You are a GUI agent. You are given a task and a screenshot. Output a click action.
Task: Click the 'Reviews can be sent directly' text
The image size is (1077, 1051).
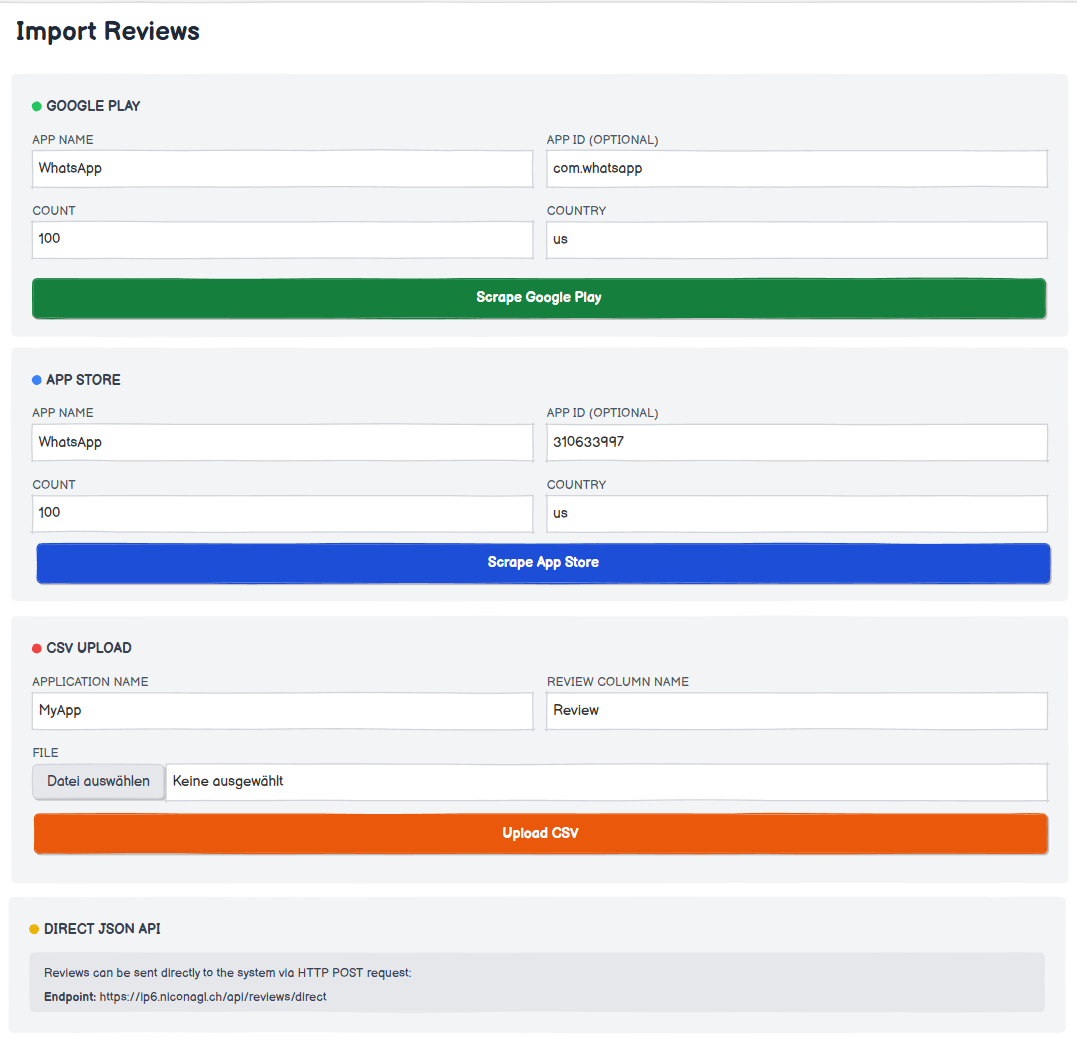[227, 973]
